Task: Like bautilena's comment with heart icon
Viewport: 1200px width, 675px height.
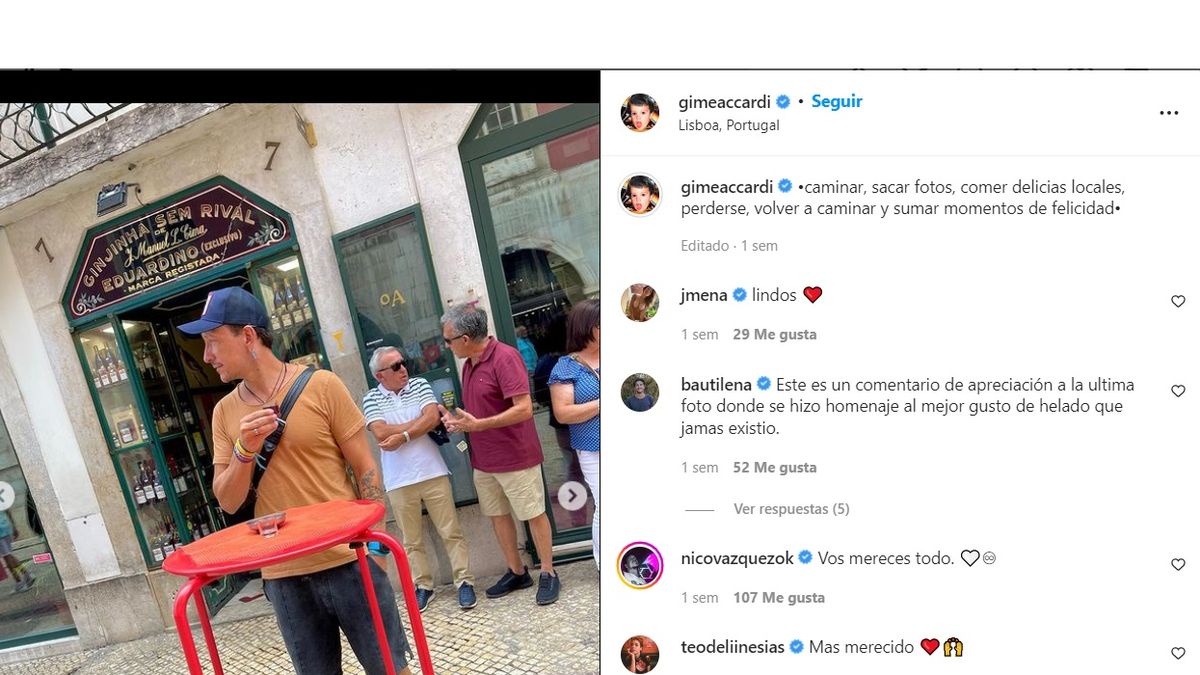Action: point(1178,391)
